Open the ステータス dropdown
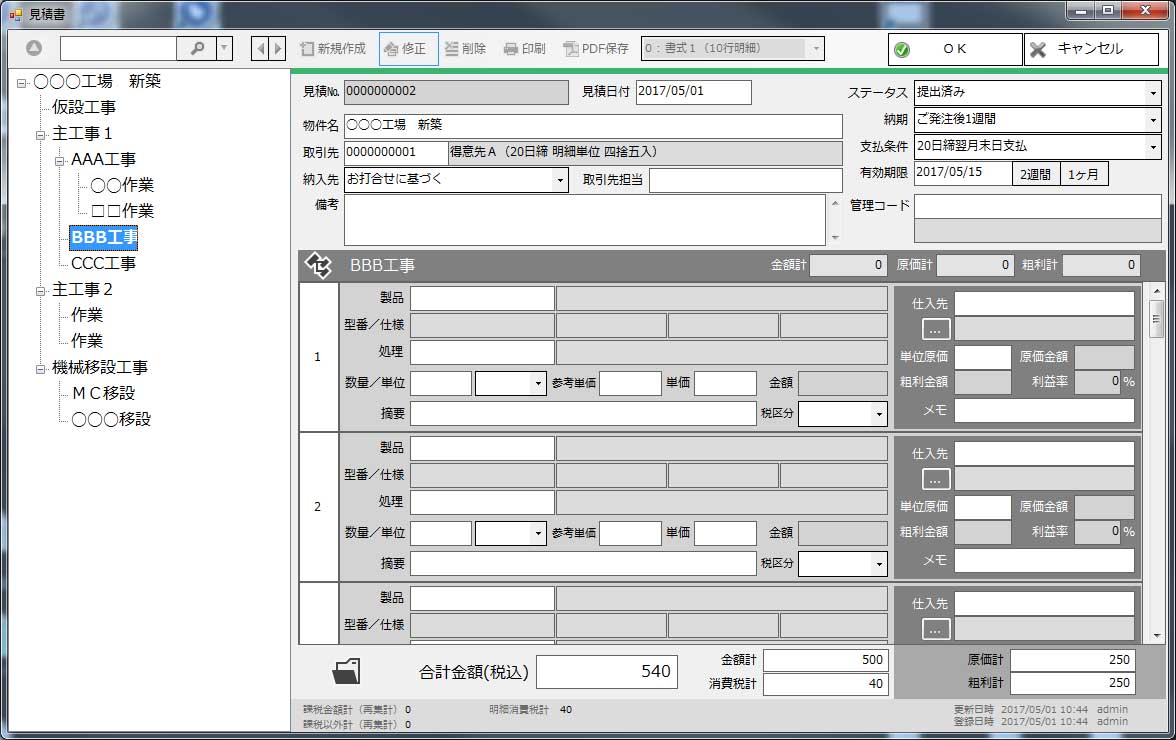The height and width of the screenshot is (740, 1176). point(1153,93)
